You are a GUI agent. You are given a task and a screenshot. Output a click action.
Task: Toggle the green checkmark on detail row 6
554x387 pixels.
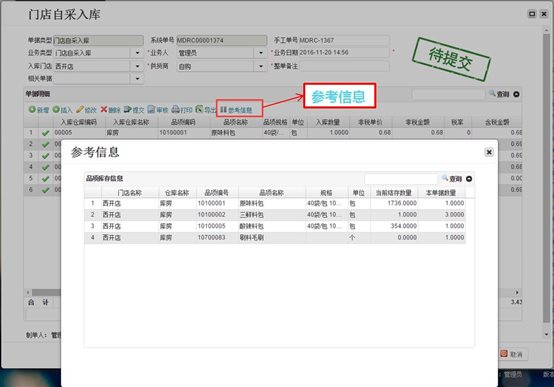click(45, 190)
